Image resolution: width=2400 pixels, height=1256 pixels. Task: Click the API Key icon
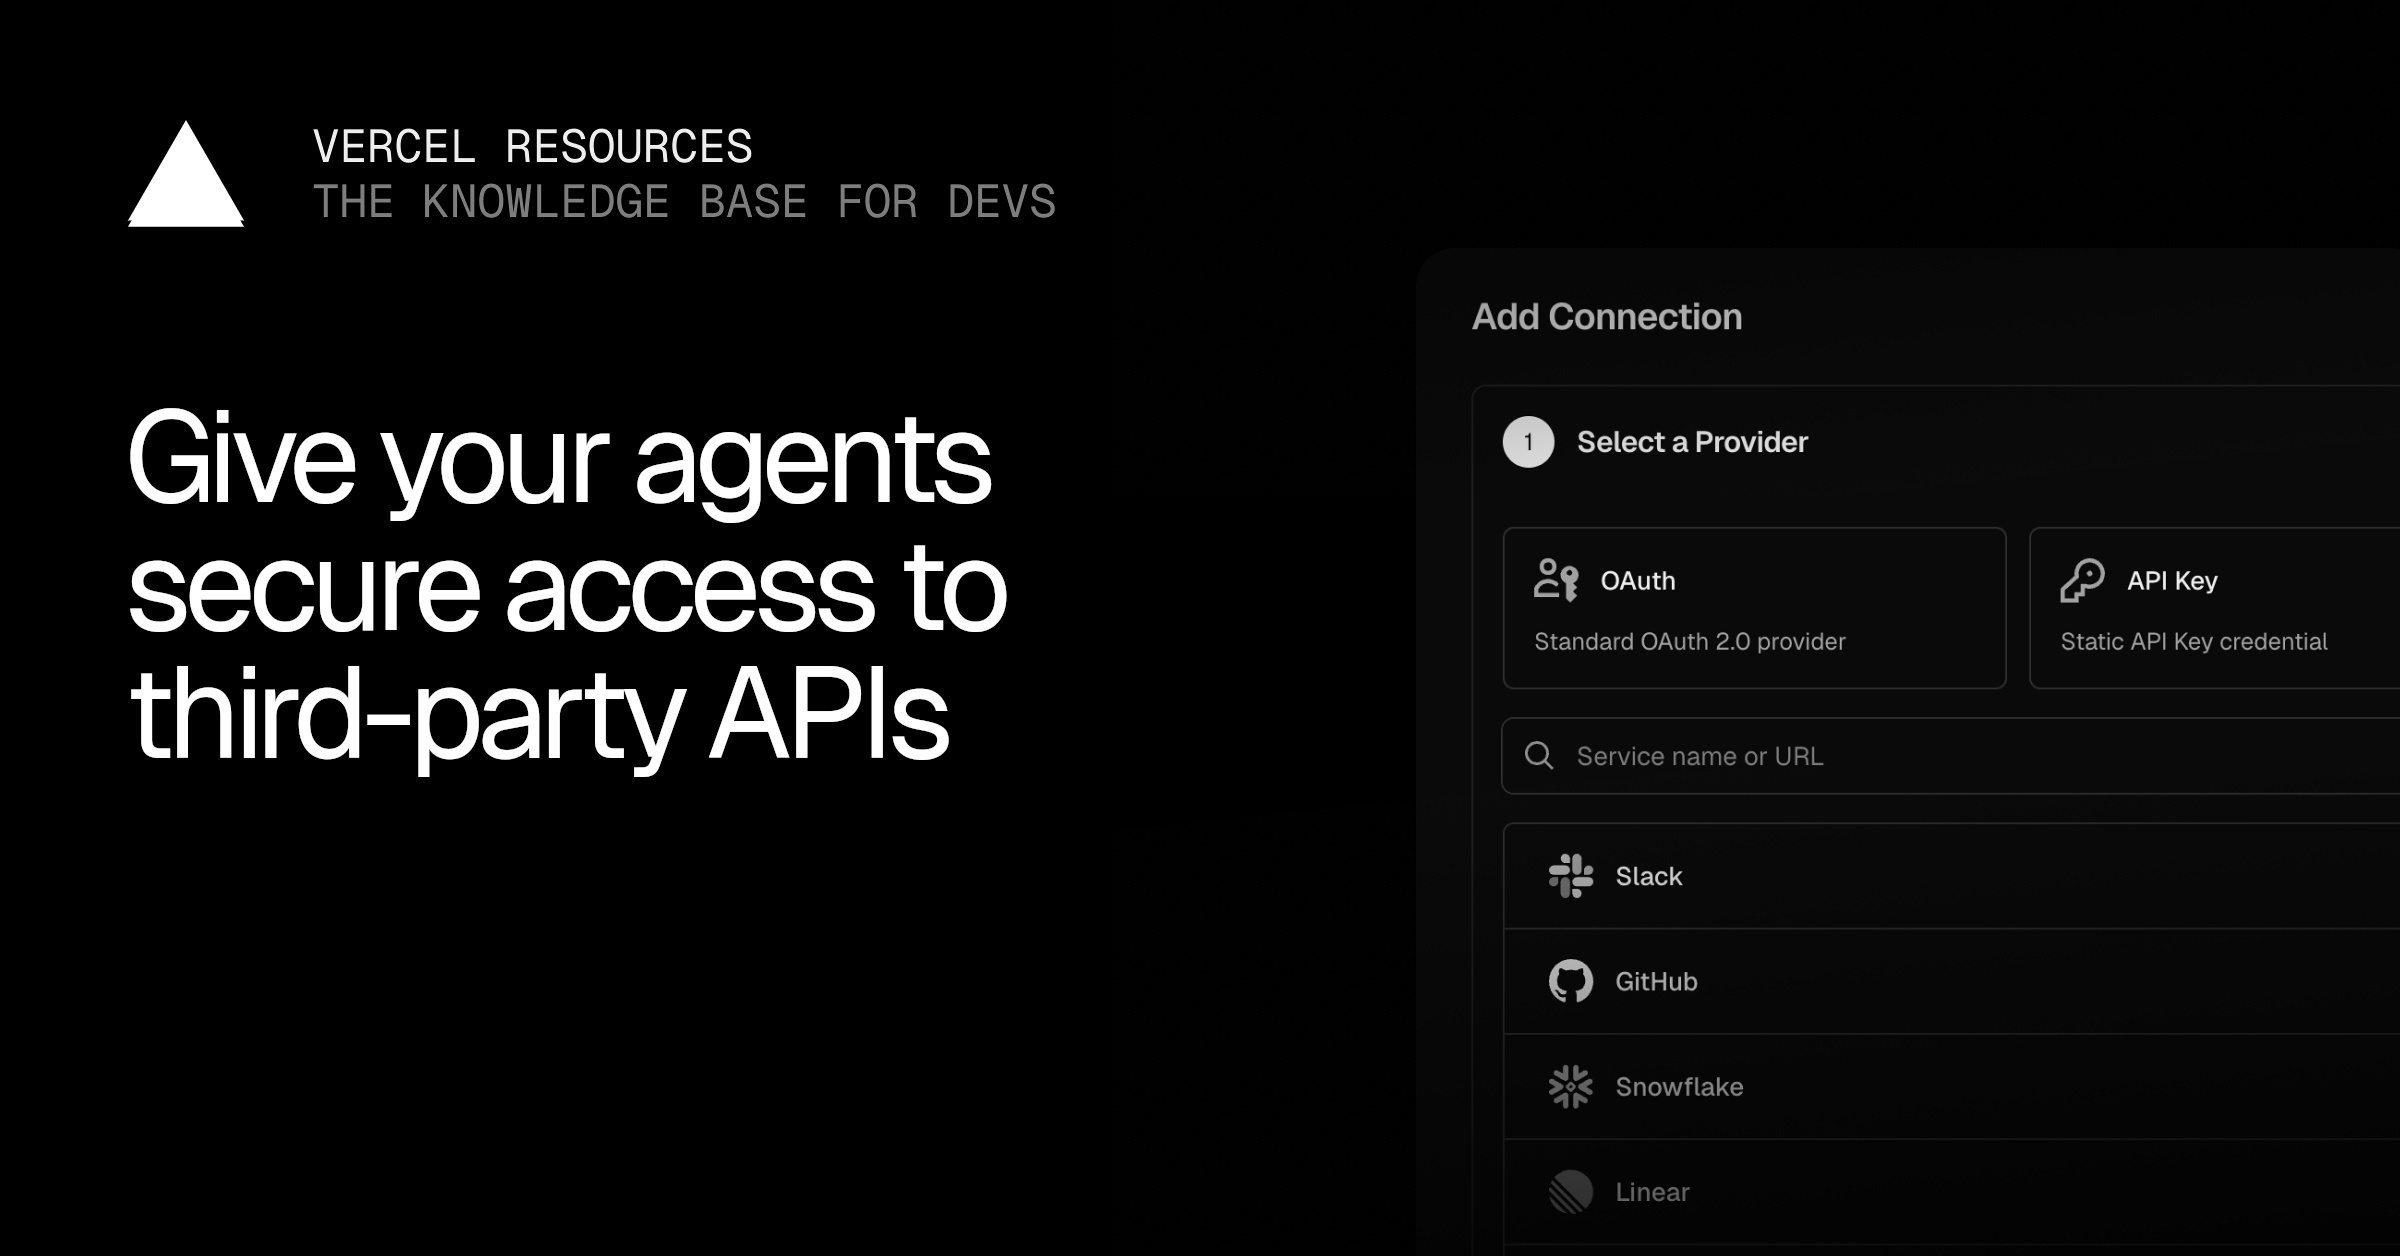pyautogui.click(x=2082, y=580)
